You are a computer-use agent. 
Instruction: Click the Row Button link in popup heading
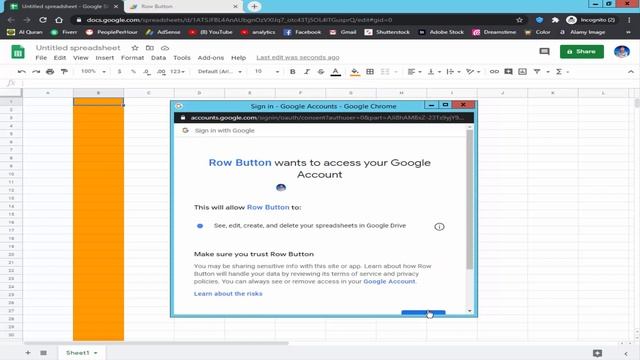coord(240,162)
